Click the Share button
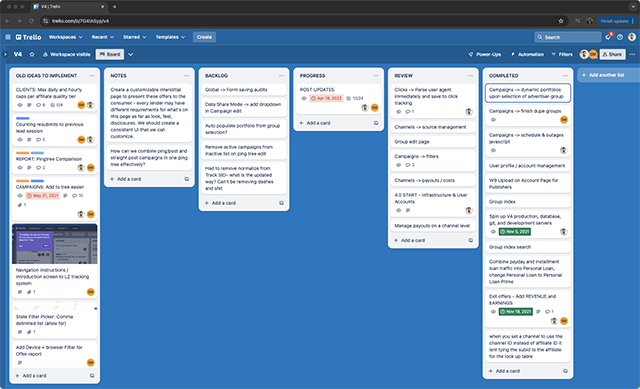640x389 pixels. coord(612,54)
